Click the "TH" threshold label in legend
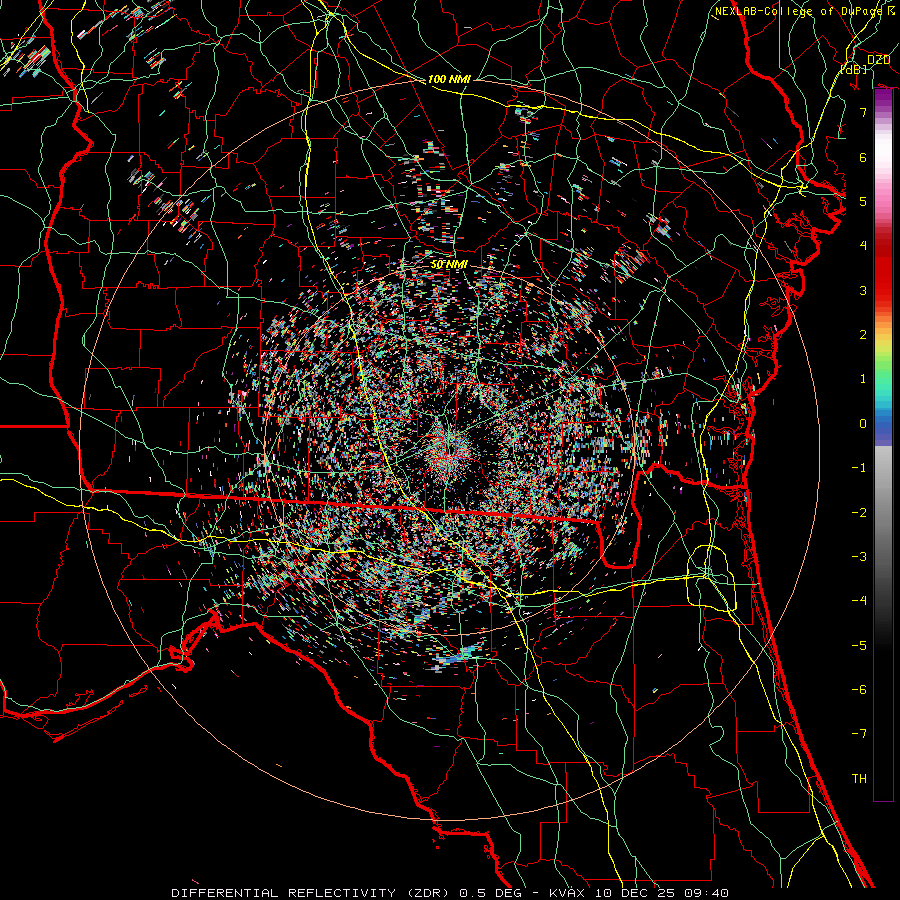900x900 pixels. click(x=859, y=779)
